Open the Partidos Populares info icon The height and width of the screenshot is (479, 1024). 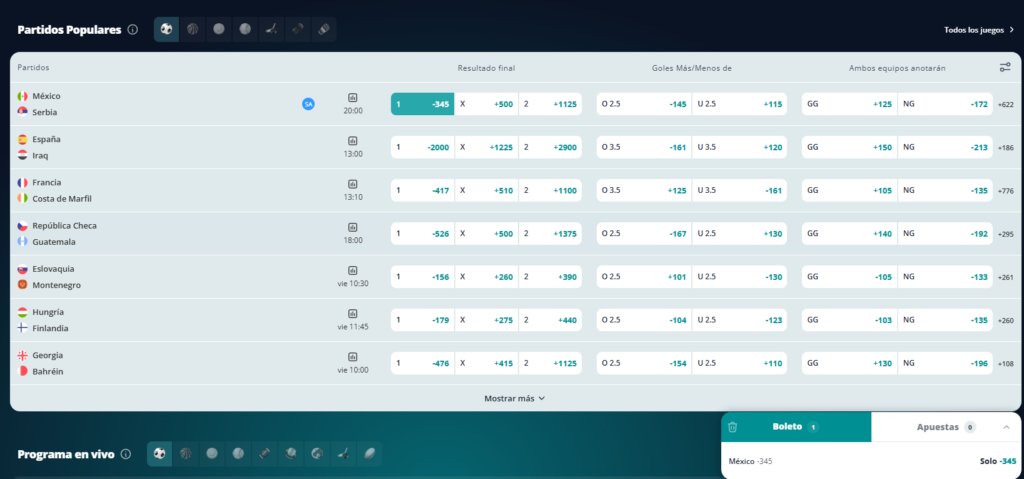133,29
